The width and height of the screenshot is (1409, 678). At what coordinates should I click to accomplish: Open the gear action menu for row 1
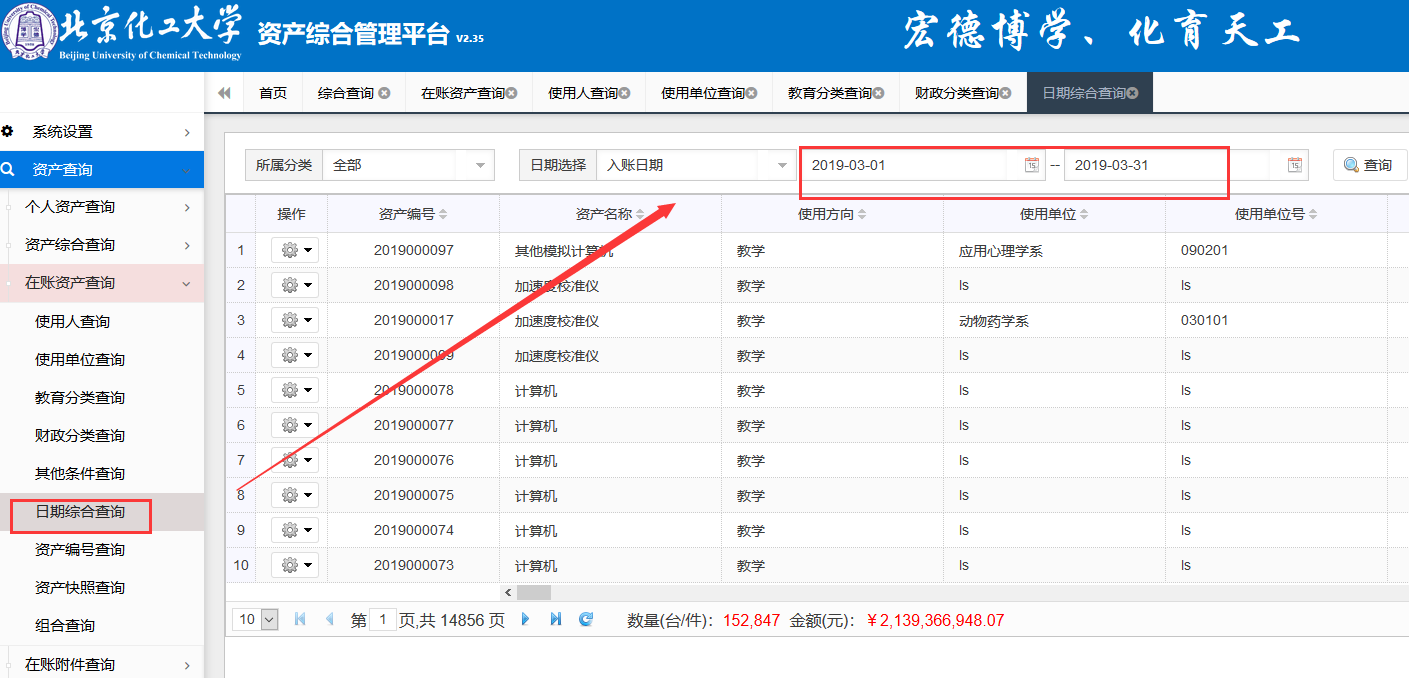pyautogui.click(x=294, y=251)
